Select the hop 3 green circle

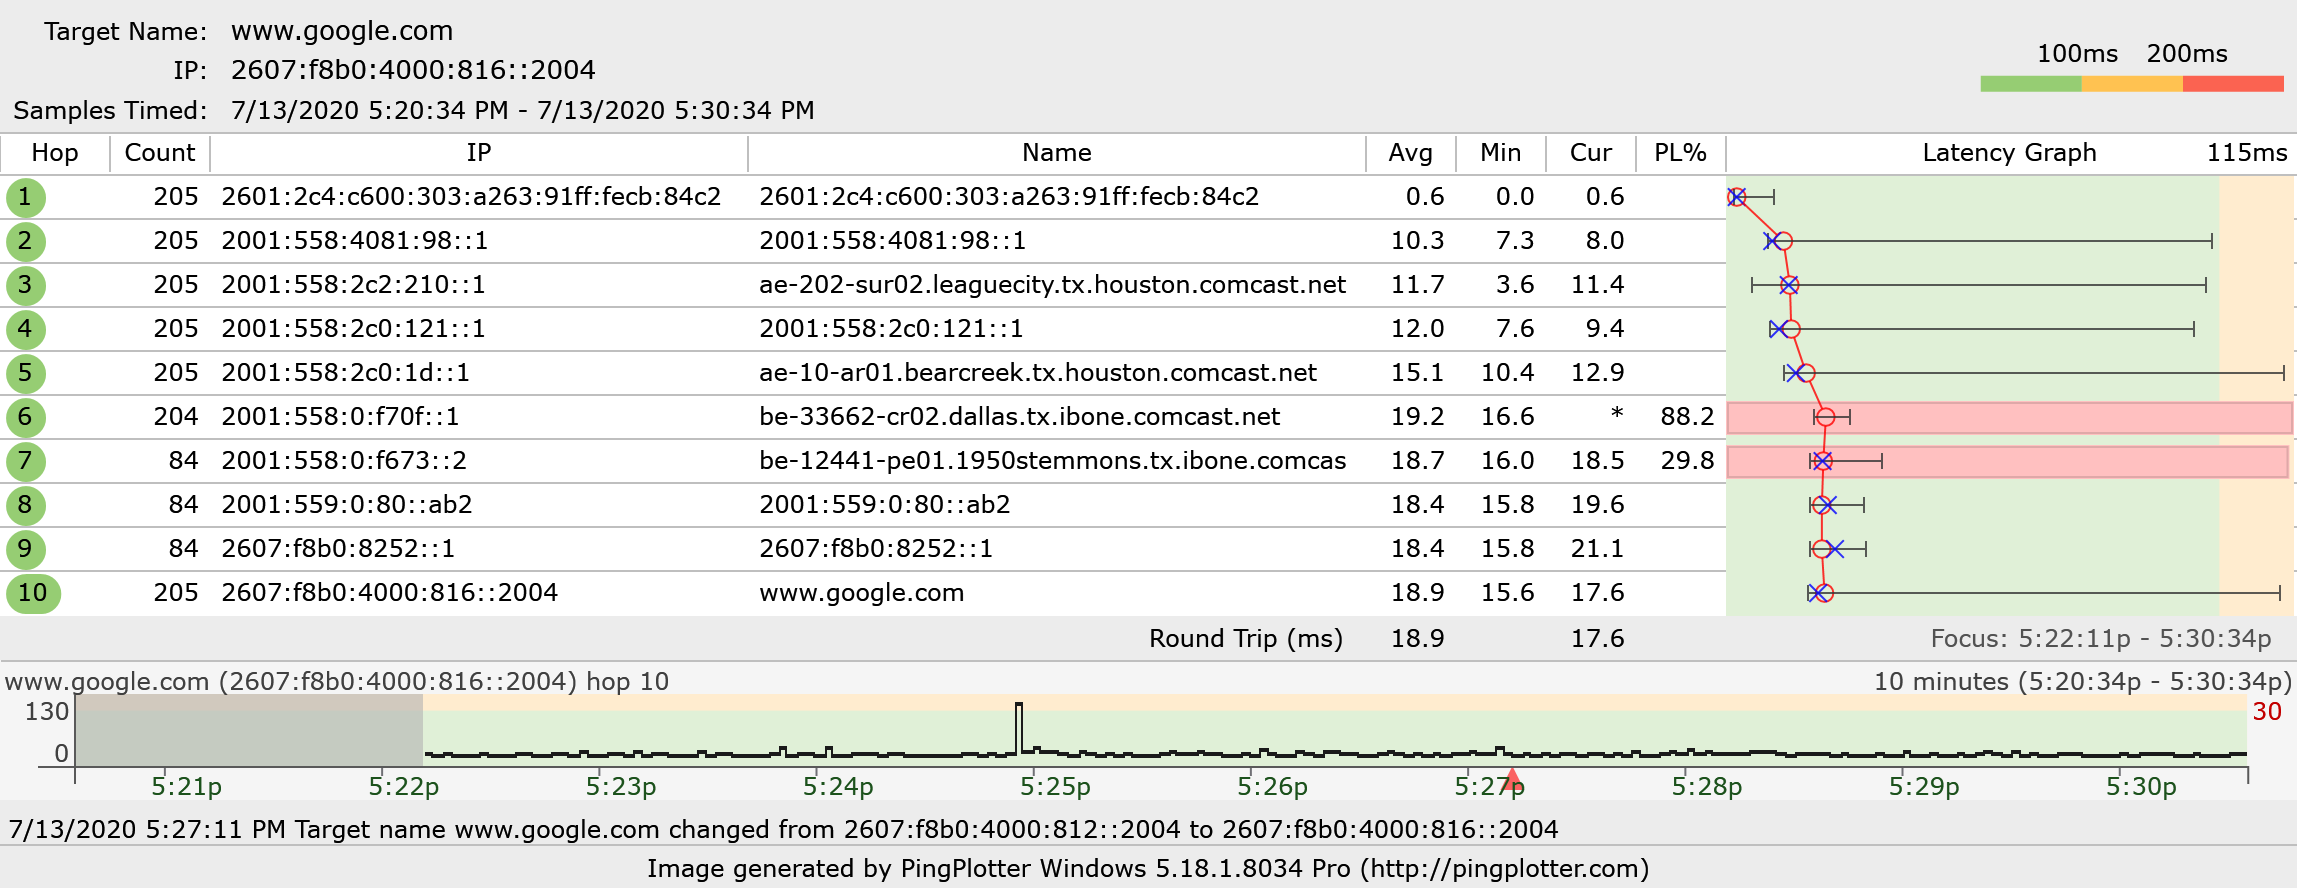[25, 285]
